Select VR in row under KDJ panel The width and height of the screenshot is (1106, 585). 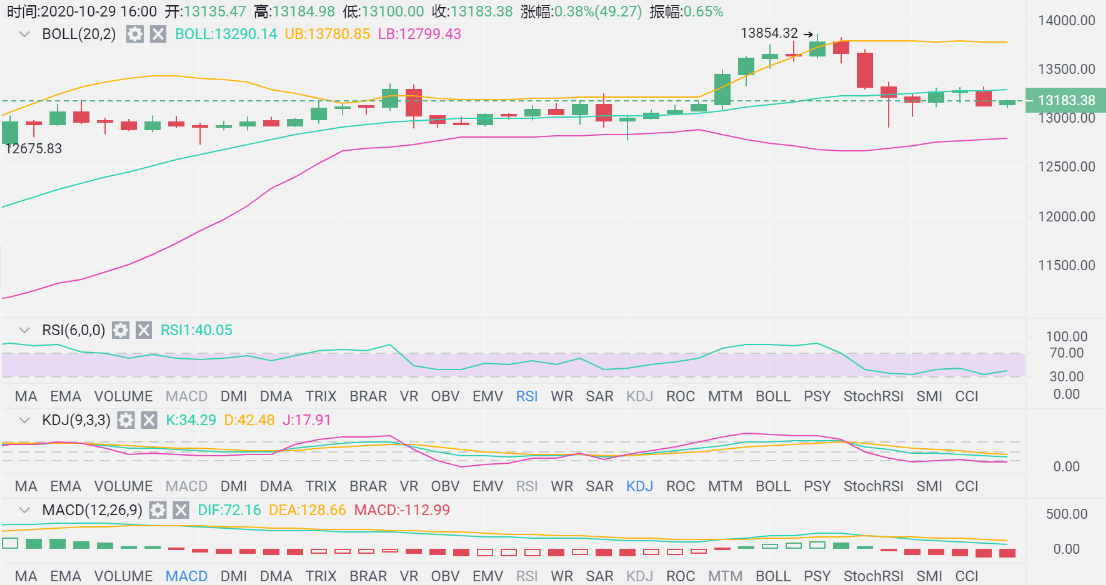click(409, 486)
